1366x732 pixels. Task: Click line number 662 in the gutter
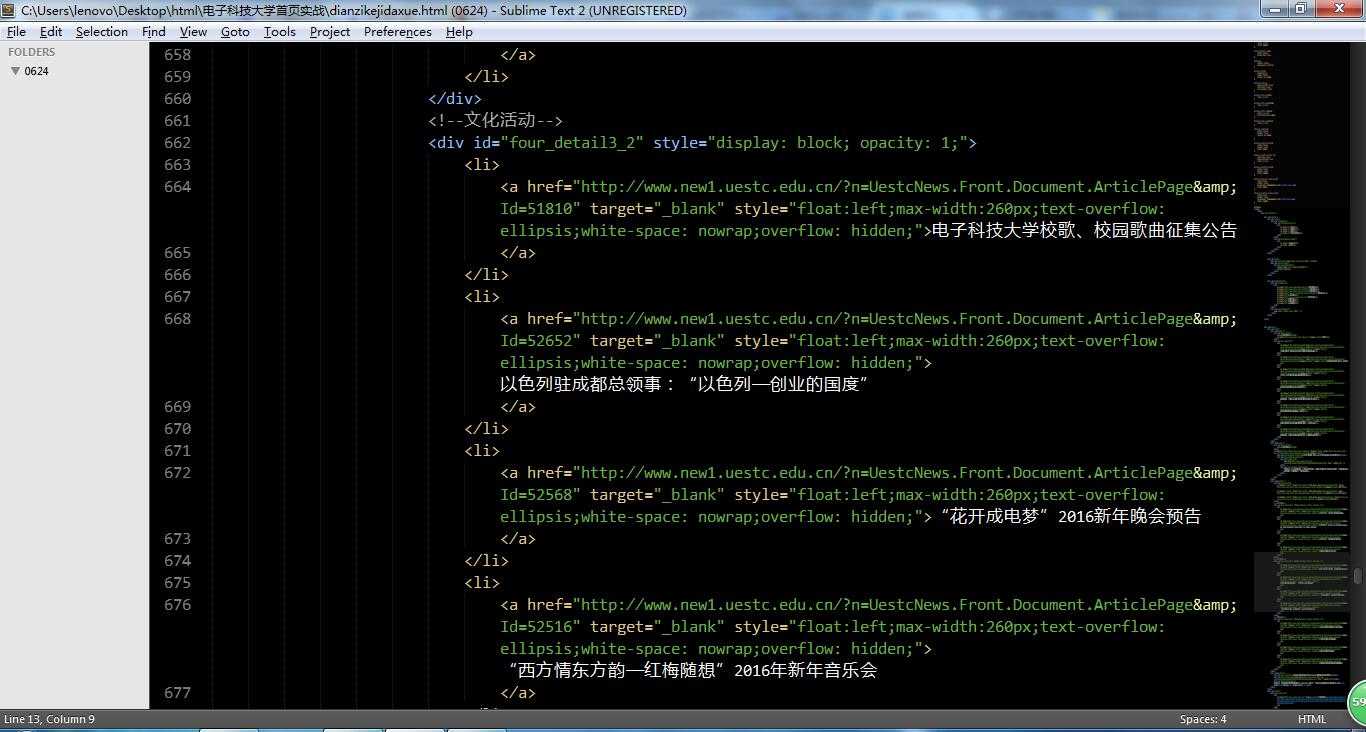pos(177,143)
